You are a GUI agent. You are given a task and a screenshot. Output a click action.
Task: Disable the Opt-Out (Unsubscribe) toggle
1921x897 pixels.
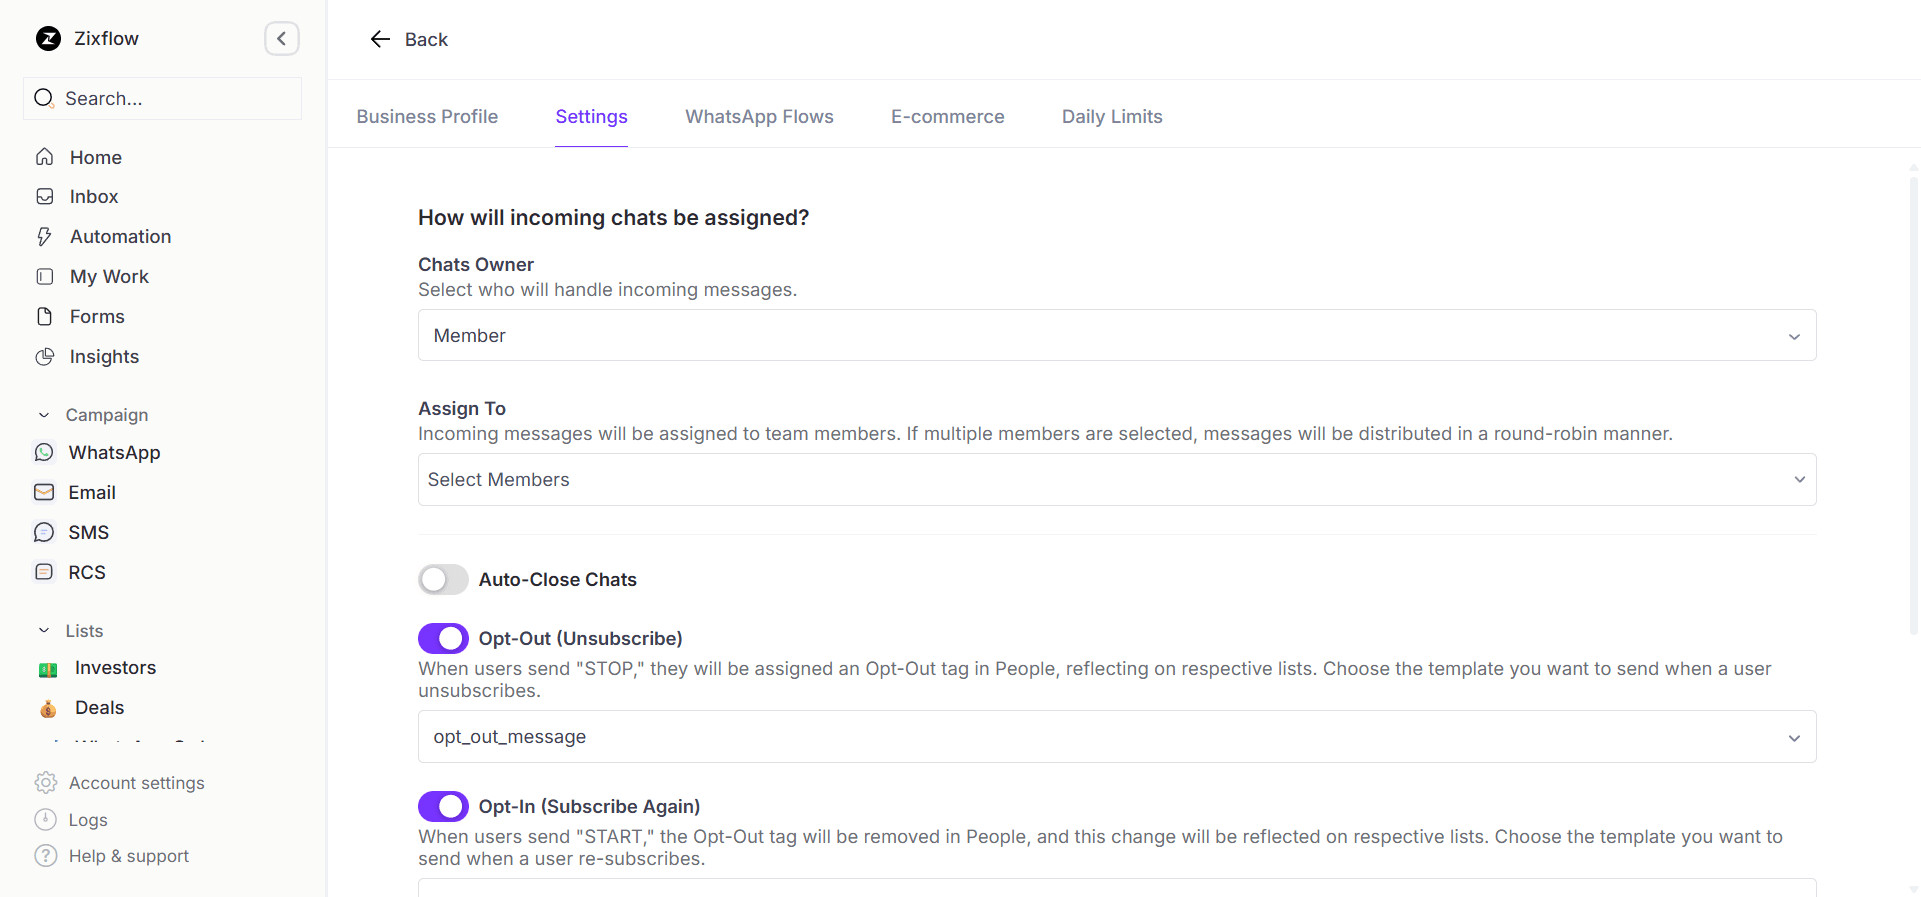point(443,638)
